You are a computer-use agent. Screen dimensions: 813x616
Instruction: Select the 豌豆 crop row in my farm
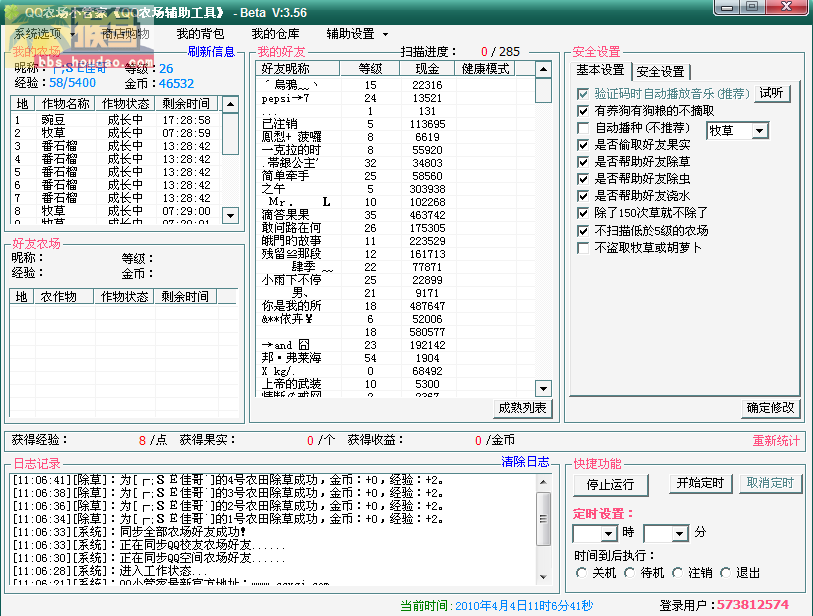point(117,120)
